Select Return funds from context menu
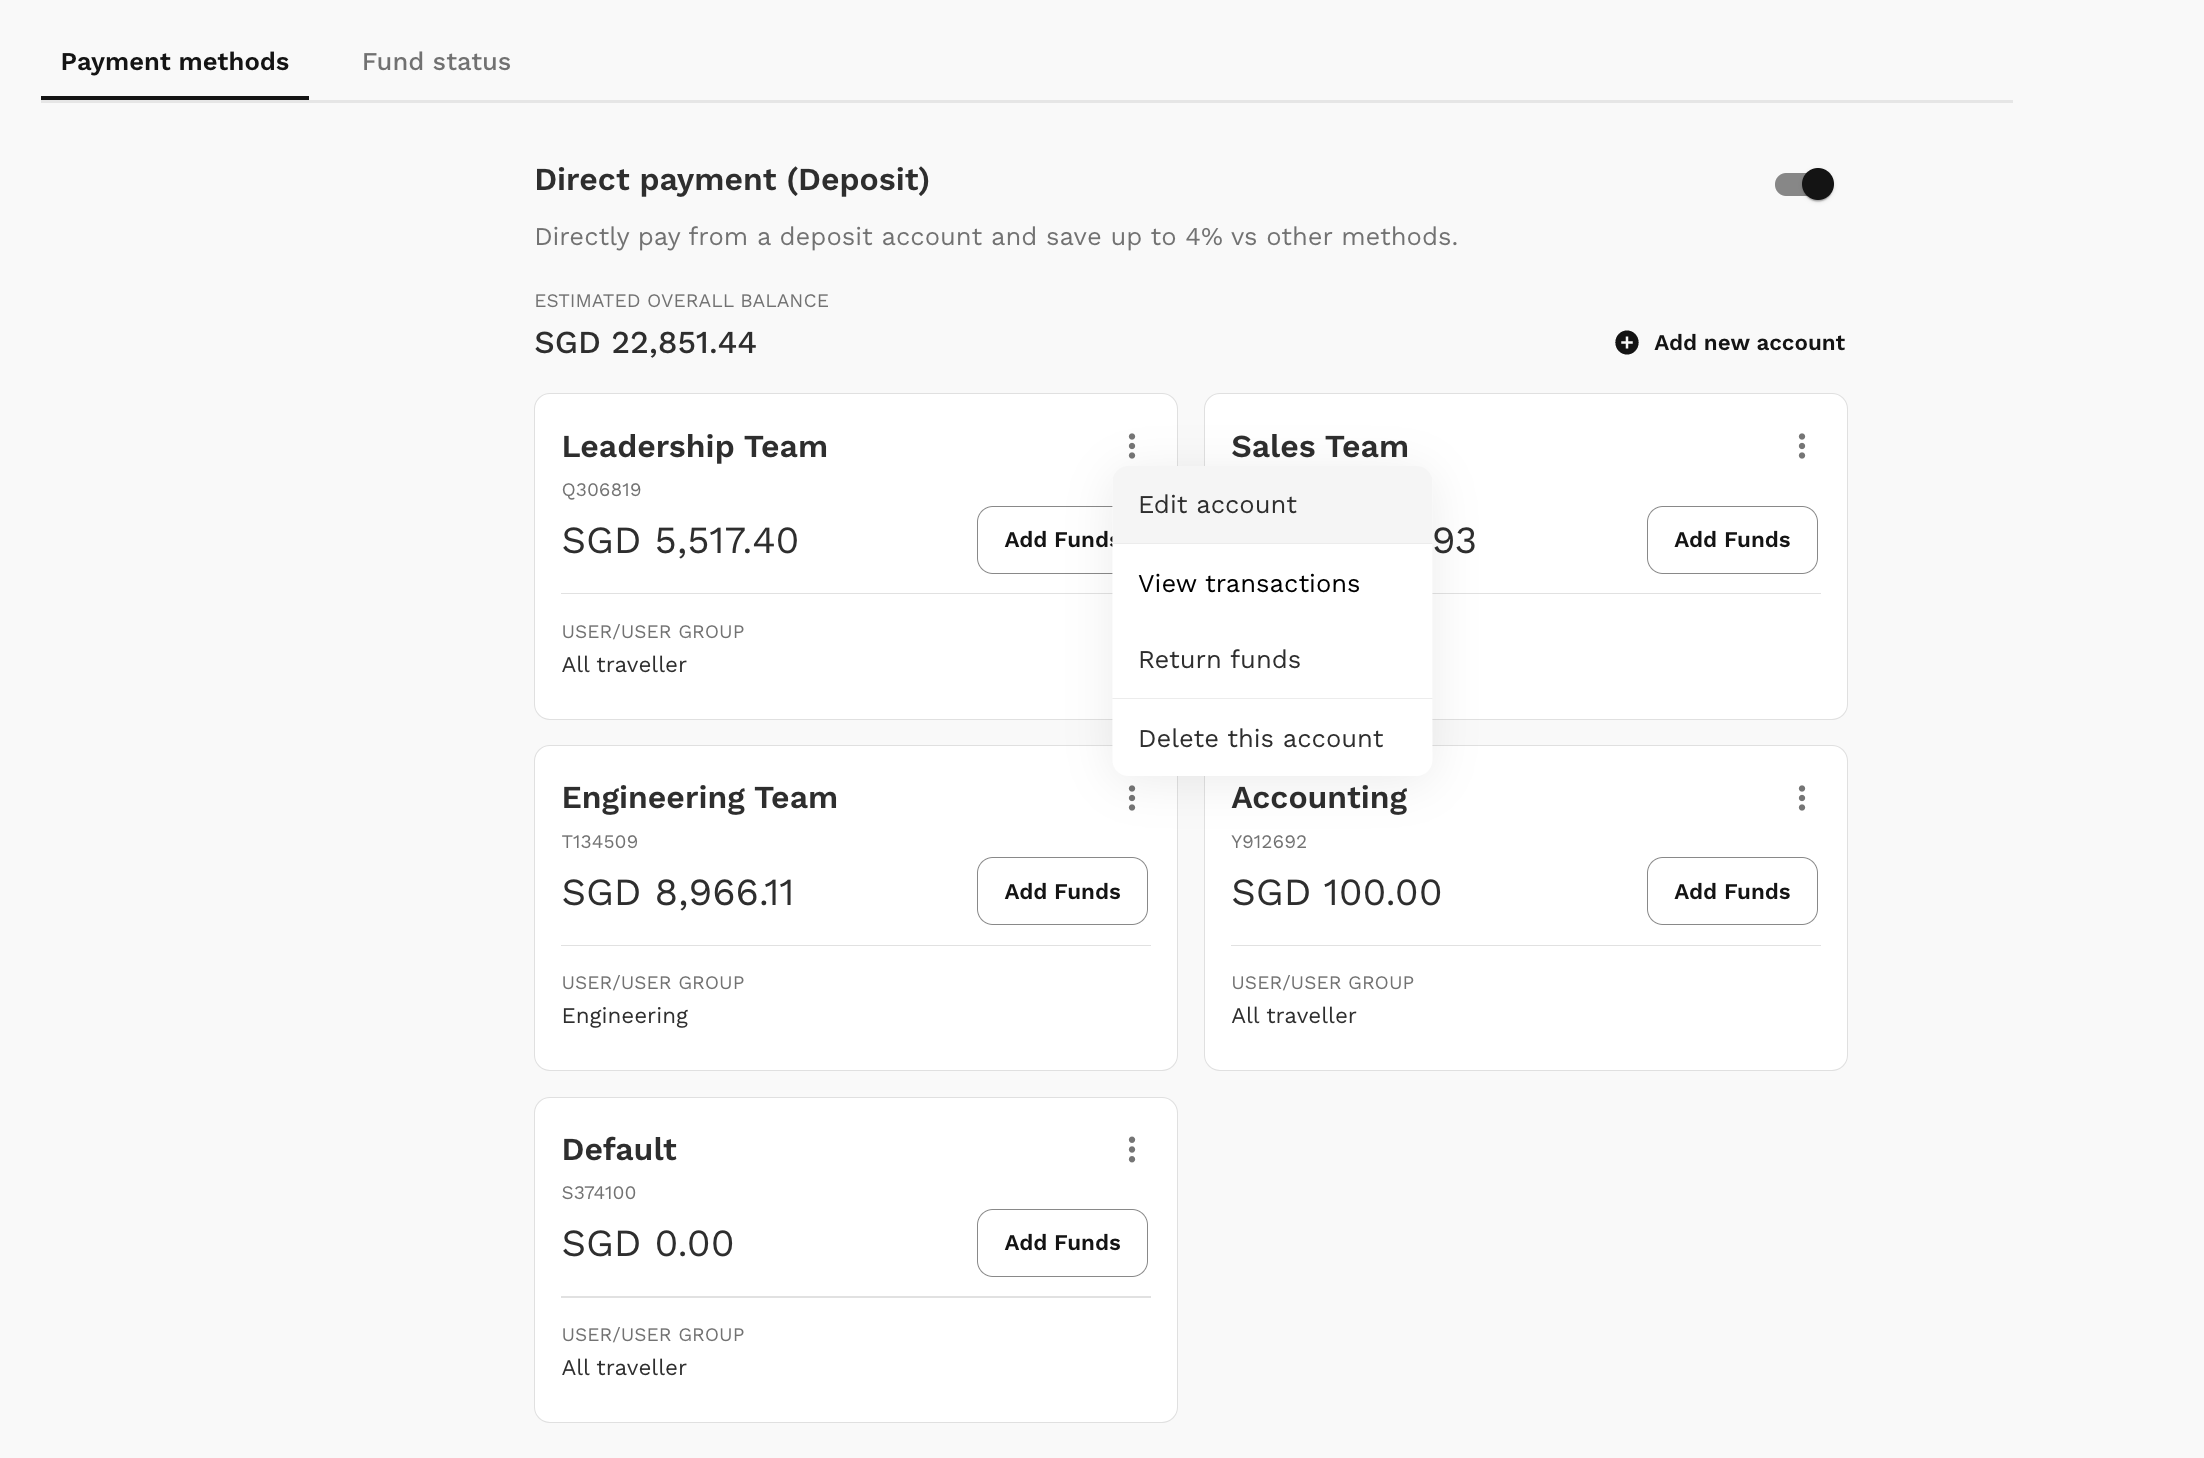The width and height of the screenshot is (2204, 1458). pyautogui.click(x=1220, y=659)
